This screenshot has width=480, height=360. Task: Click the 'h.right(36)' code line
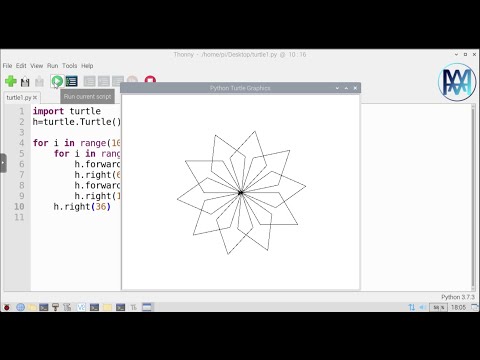82,207
